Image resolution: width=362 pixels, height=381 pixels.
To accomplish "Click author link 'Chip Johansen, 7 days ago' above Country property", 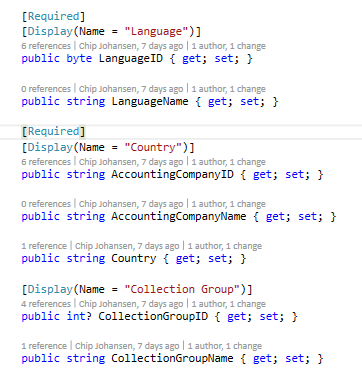I will point(127,246).
